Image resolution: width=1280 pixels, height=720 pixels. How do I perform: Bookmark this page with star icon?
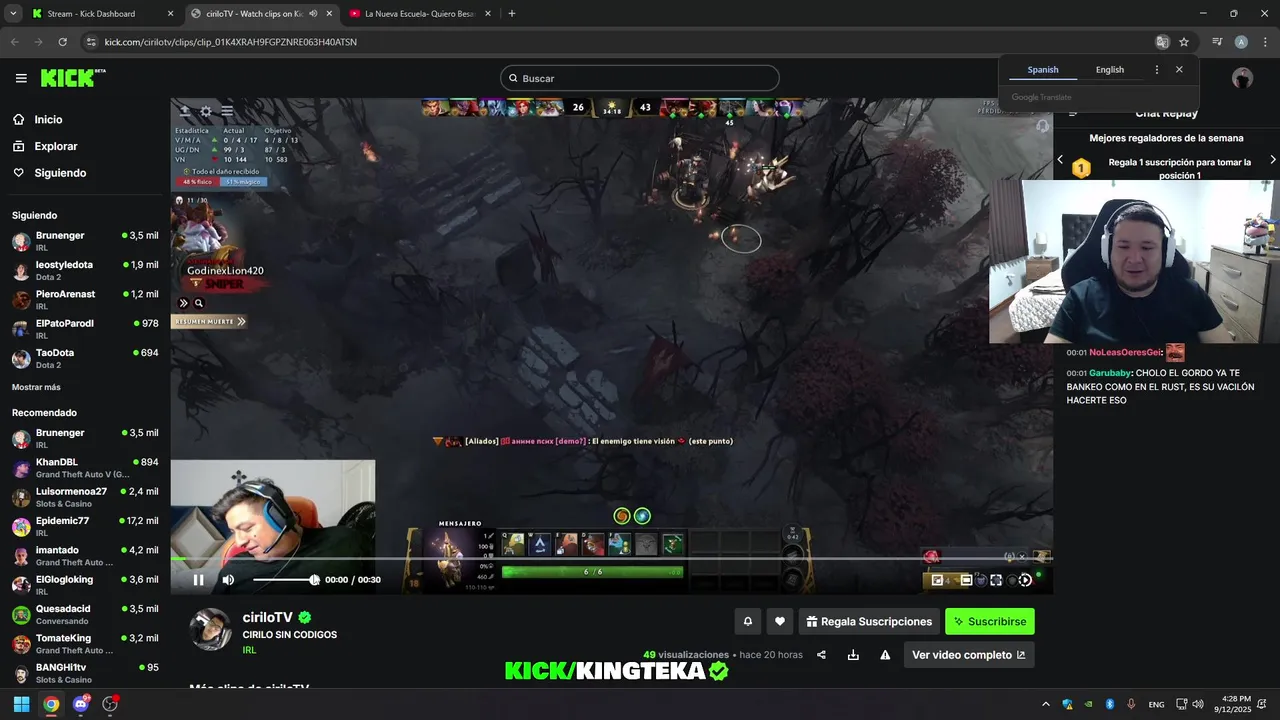click(1184, 42)
